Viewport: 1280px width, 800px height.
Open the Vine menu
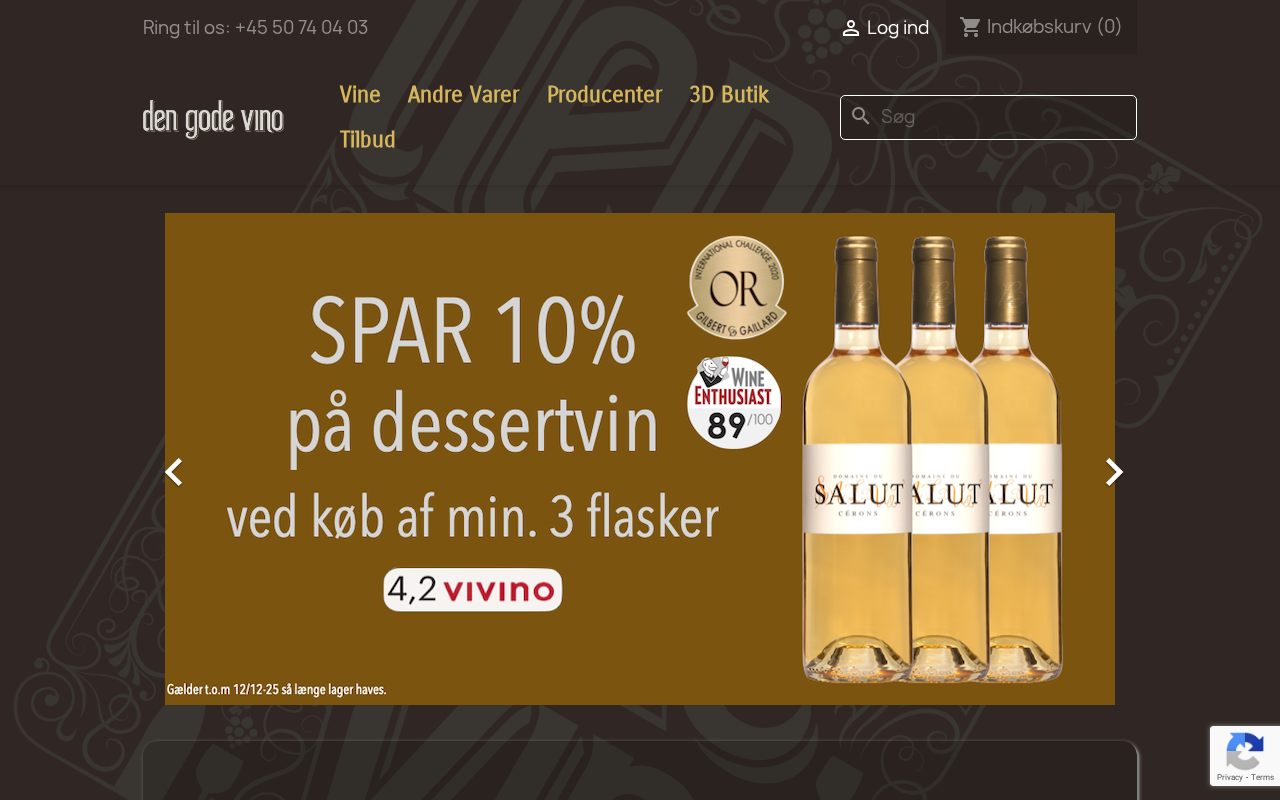pos(360,95)
